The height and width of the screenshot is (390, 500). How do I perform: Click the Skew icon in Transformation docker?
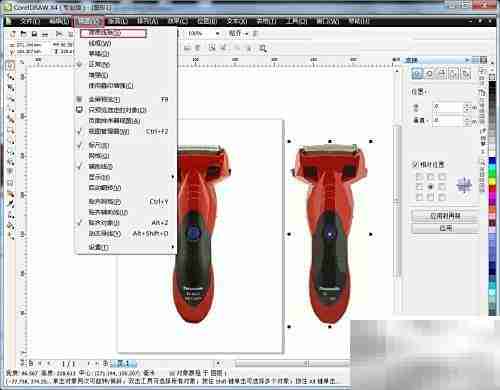(467, 73)
